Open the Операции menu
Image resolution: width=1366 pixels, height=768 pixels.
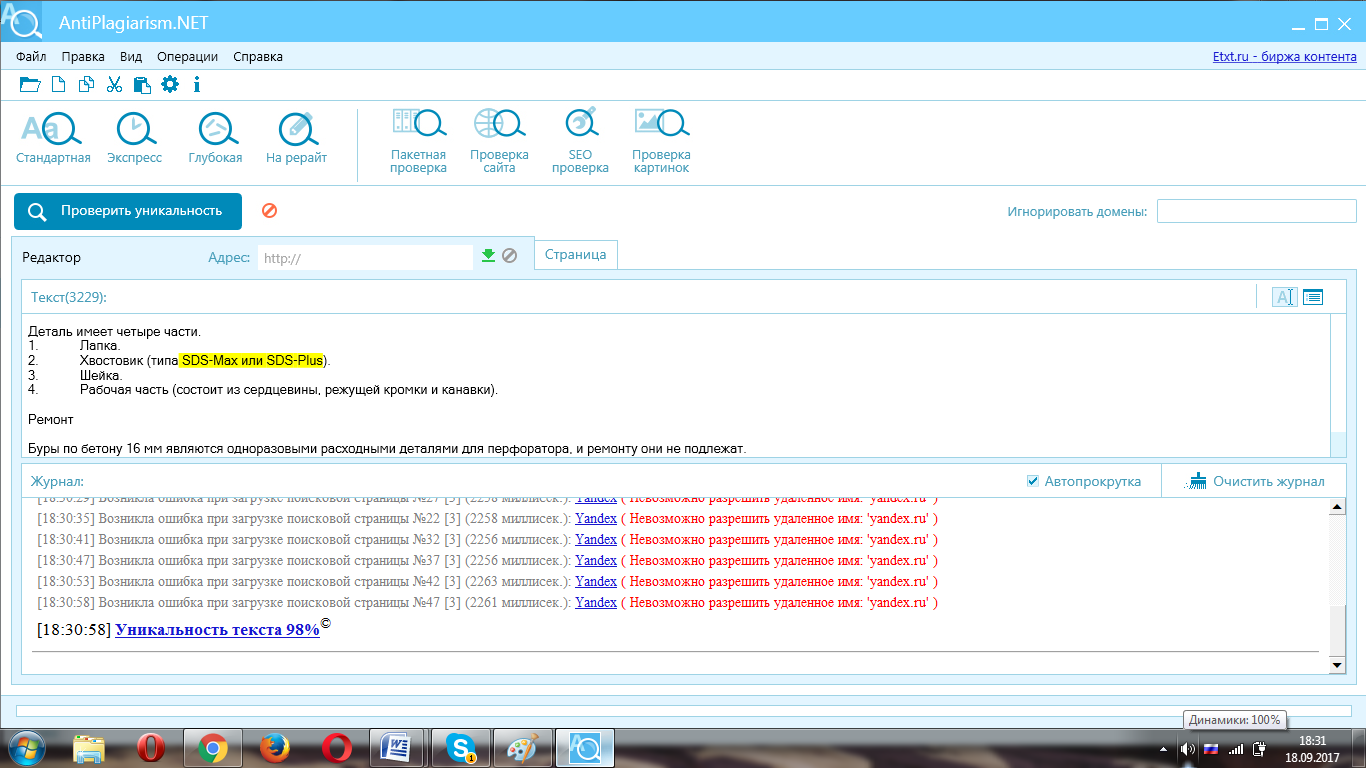[x=188, y=57]
